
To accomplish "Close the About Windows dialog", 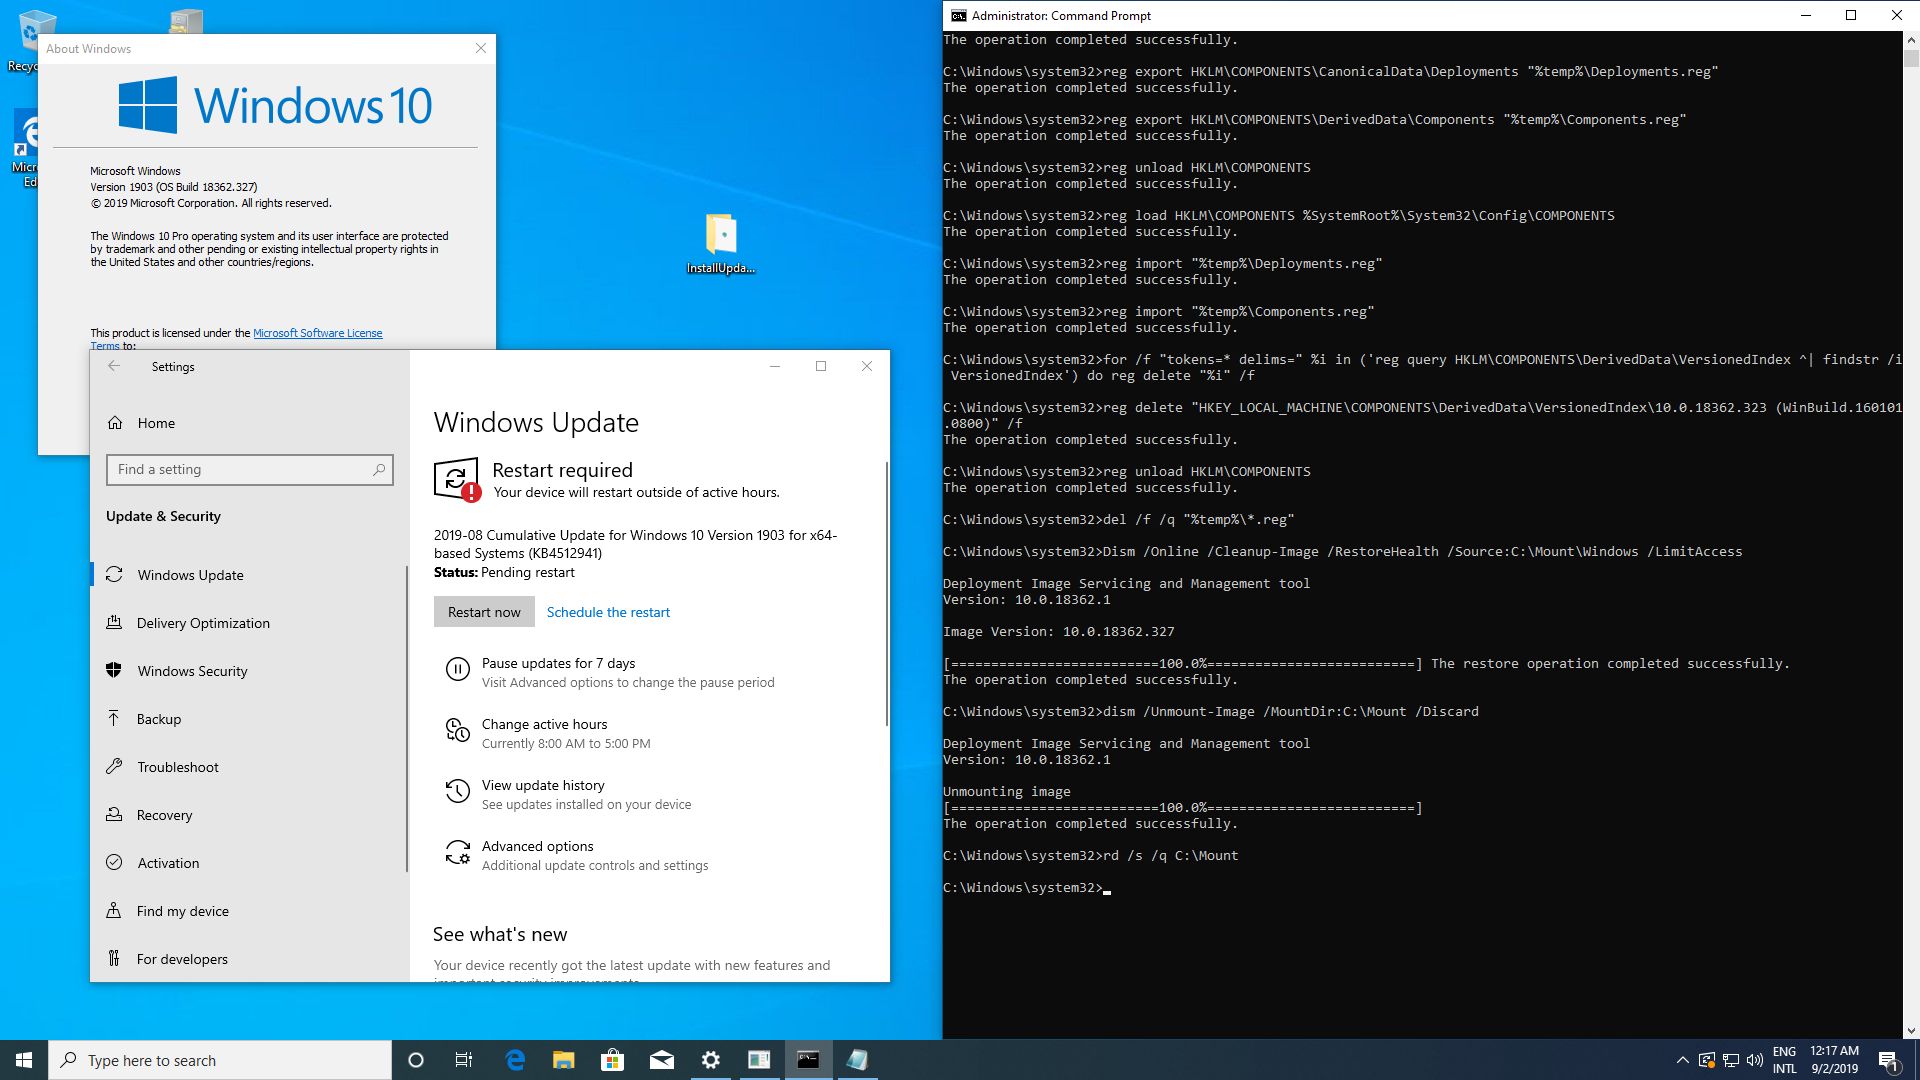I will click(x=480, y=48).
